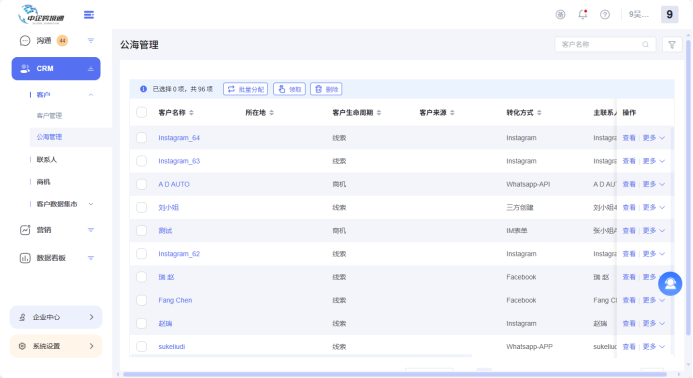Click the company logo
Screen dimensions: 693x378
pyautogui.click(x=41, y=15)
